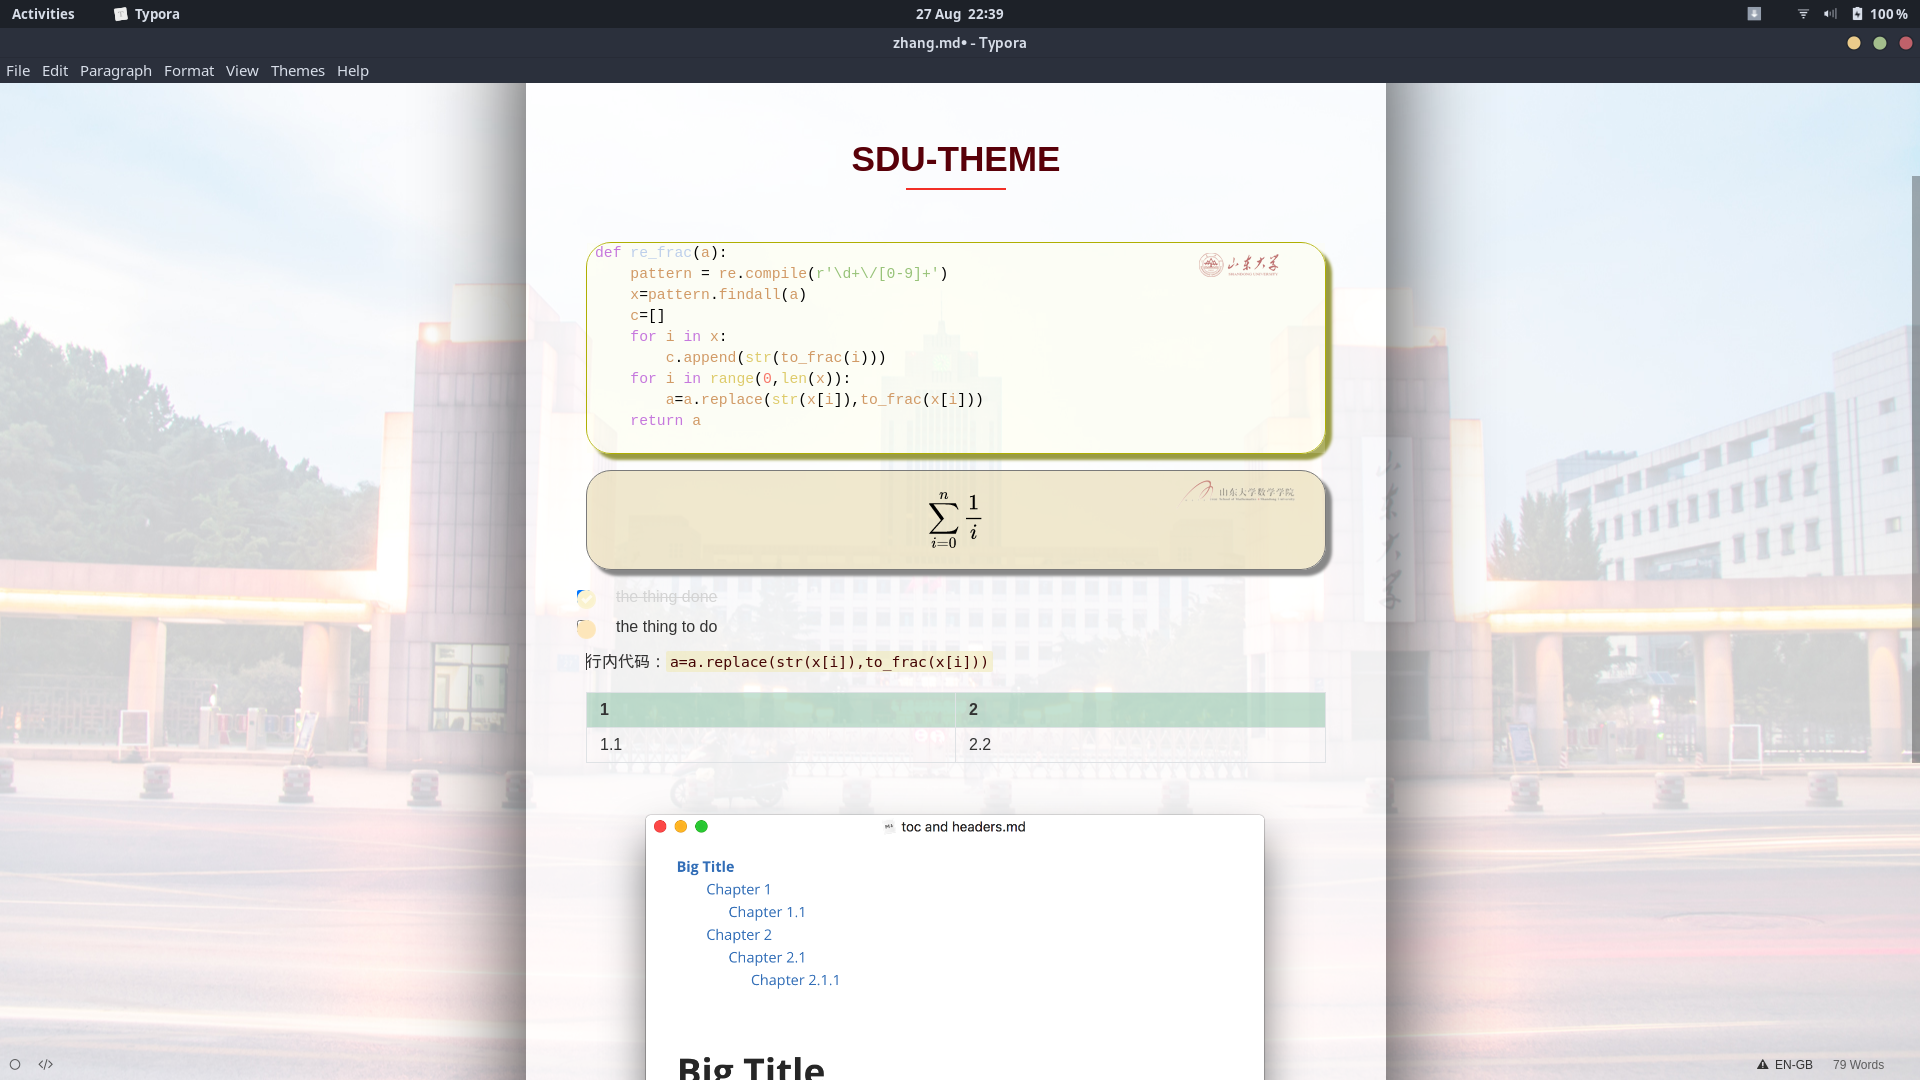Click the Shandong University logo in code block

coord(1239,264)
